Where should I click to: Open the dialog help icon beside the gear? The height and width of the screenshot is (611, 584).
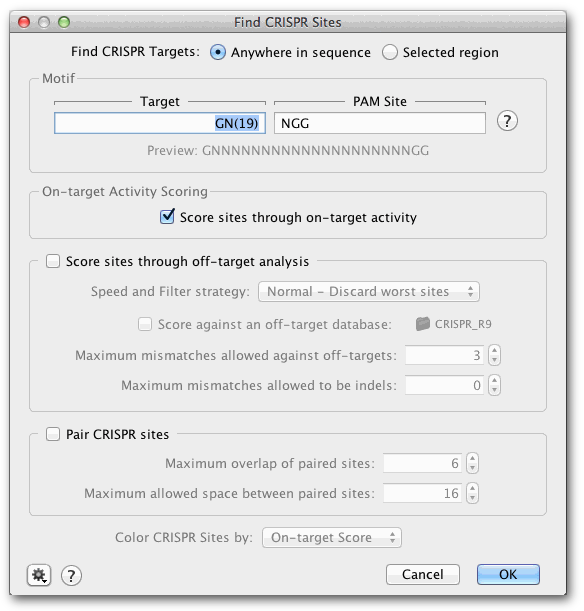click(x=71, y=576)
